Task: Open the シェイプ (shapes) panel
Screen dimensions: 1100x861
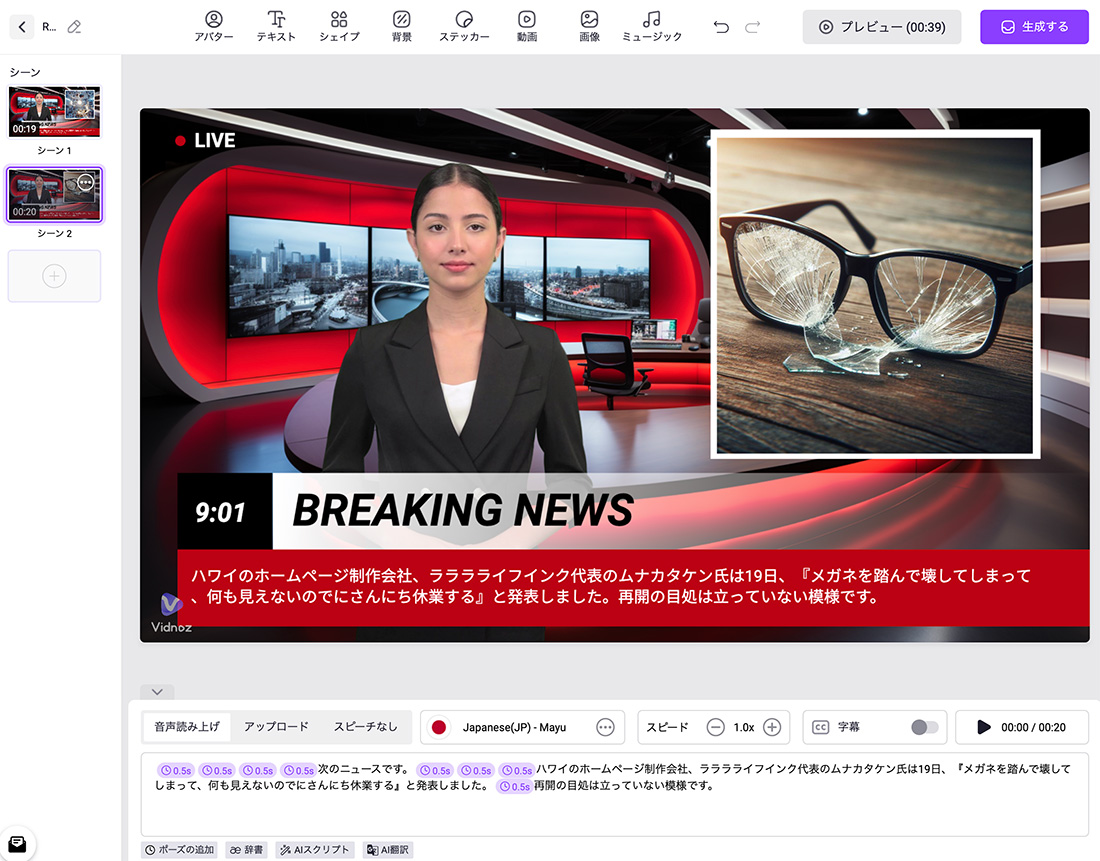Action: (339, 26)
